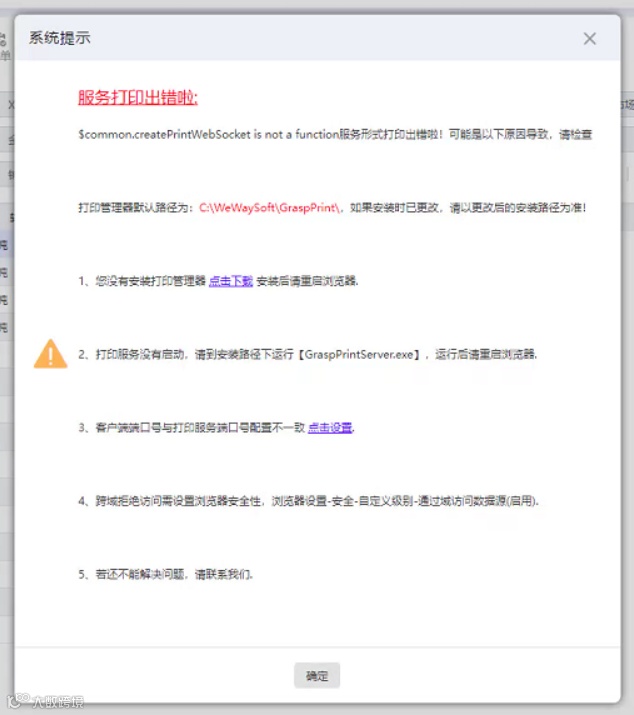The width and height of the screenshot is (634, 715).
Task: Click the 确定 button
Action: (317, 675)
